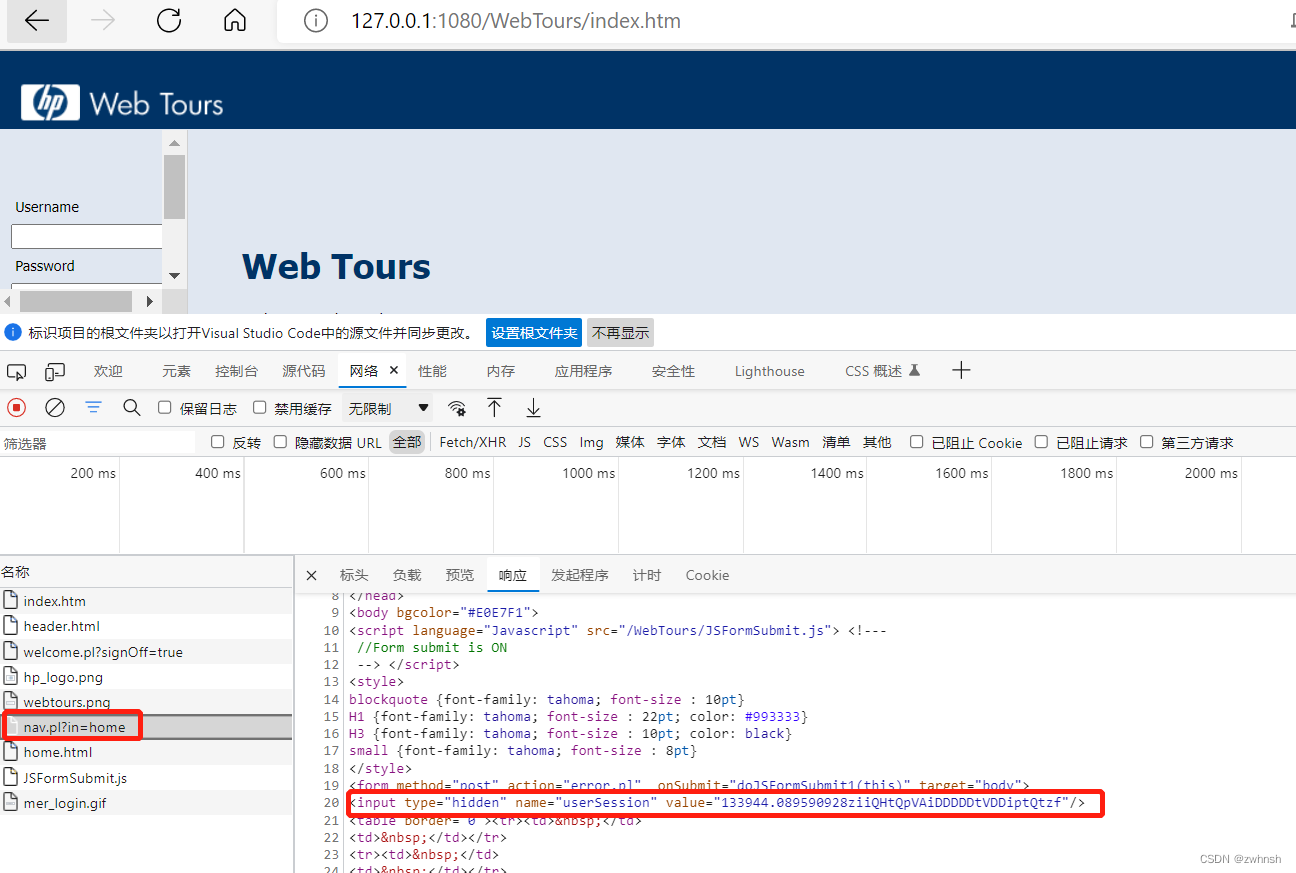Viewport: 1296px width, 873px height.
Task: Click the image file icon next to hp_logo.png
Action: tap(11, 677)
